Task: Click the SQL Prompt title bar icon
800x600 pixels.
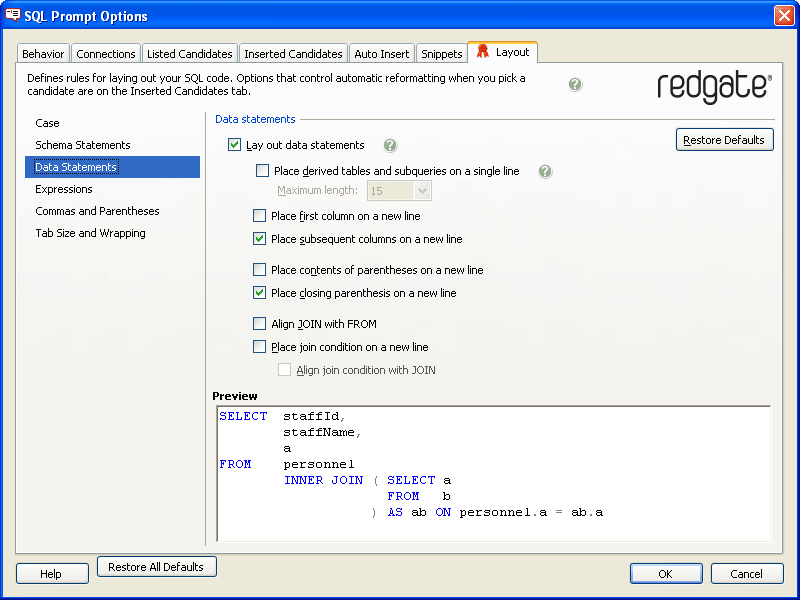Action: (13, 15)
